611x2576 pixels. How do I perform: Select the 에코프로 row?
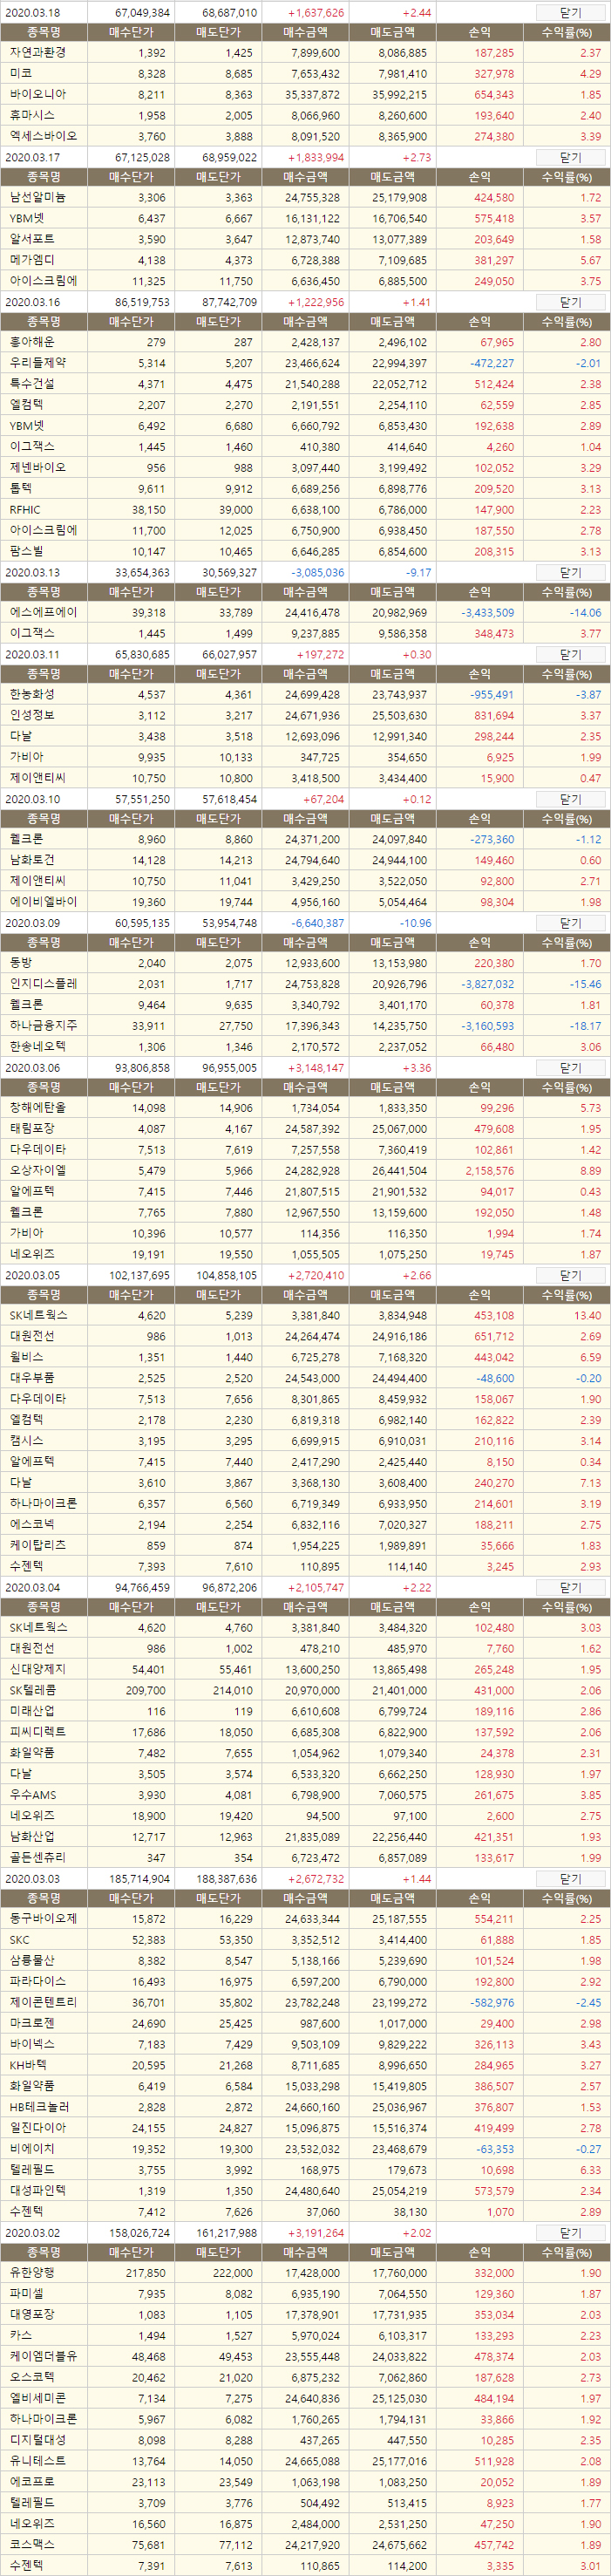(32, 2481)
